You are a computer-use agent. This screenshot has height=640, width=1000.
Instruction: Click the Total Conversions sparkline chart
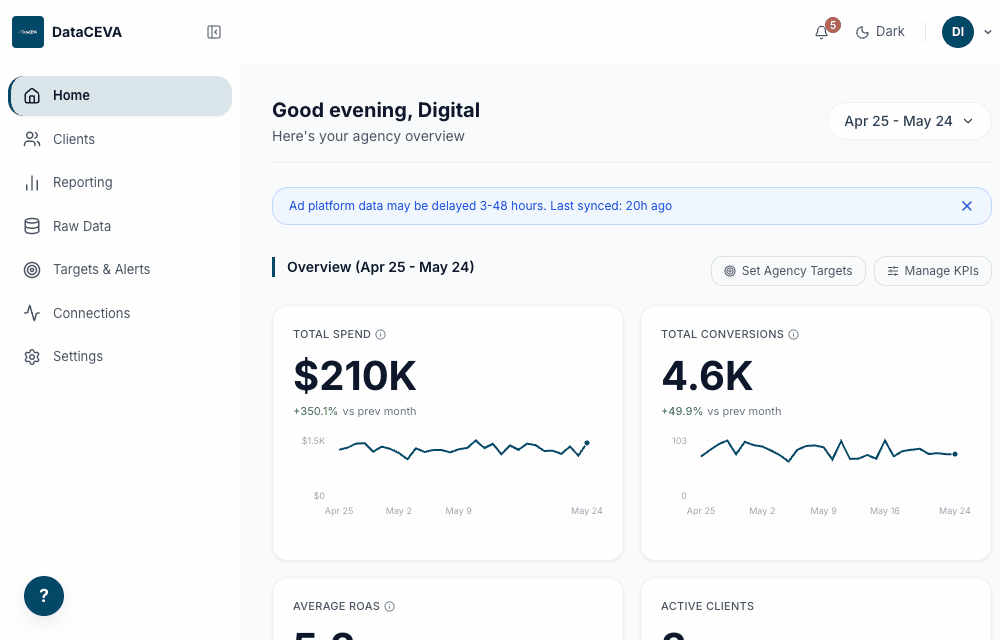click(x=818, y=475)
